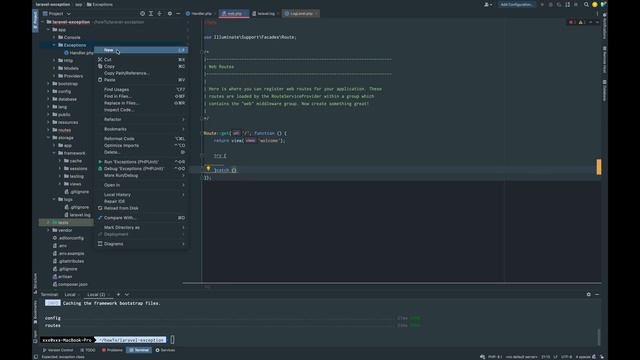The image size is (640, 360).
Task: Open Version Control tool window
Action: (58, 350)
